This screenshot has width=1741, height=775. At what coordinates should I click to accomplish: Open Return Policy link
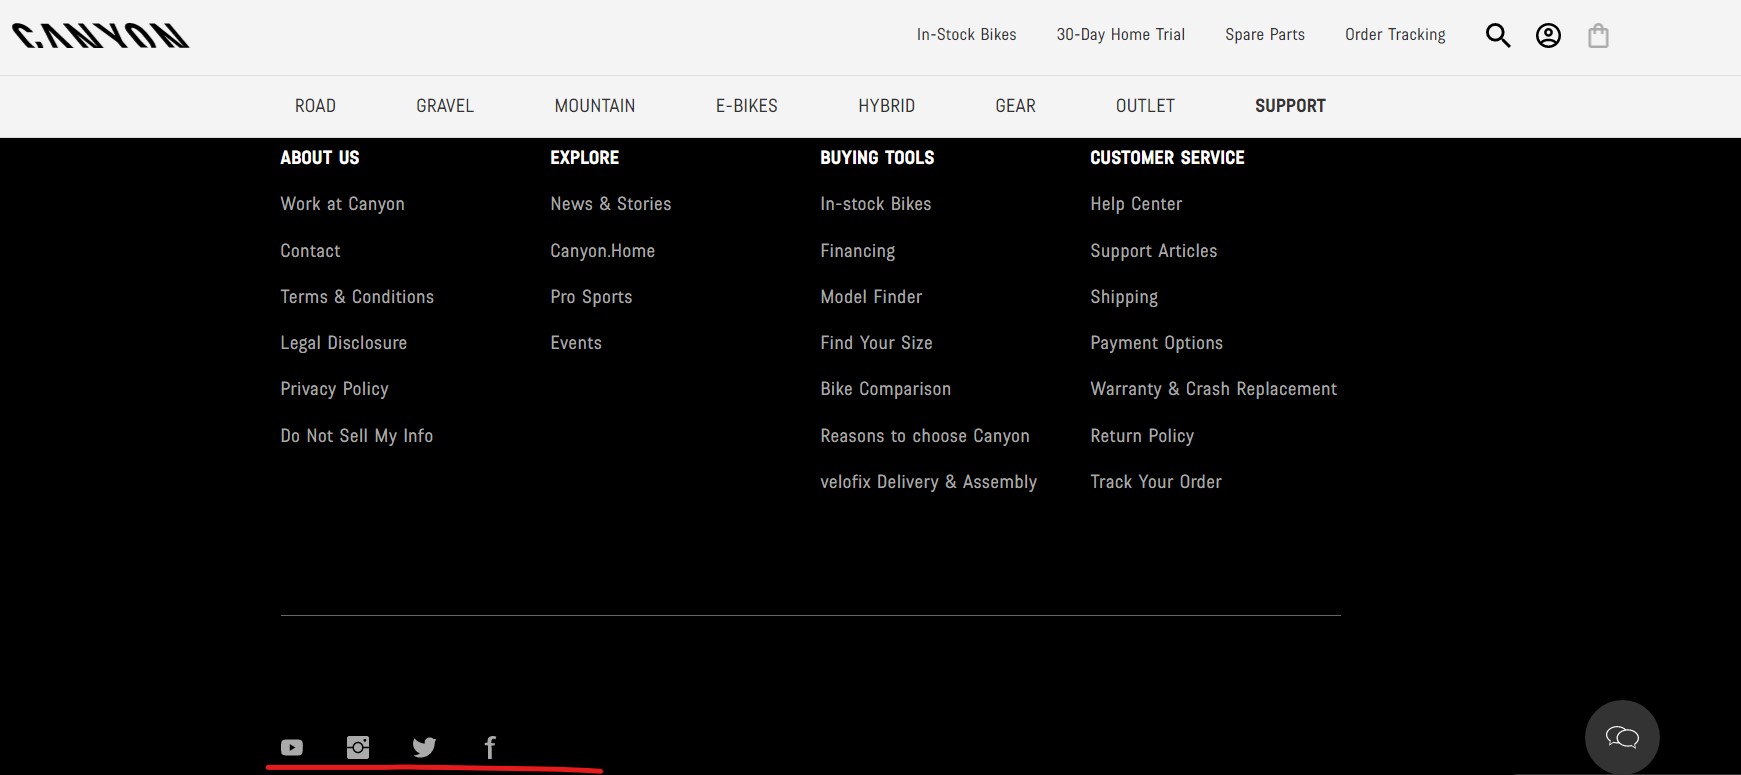click(1142, 436)
